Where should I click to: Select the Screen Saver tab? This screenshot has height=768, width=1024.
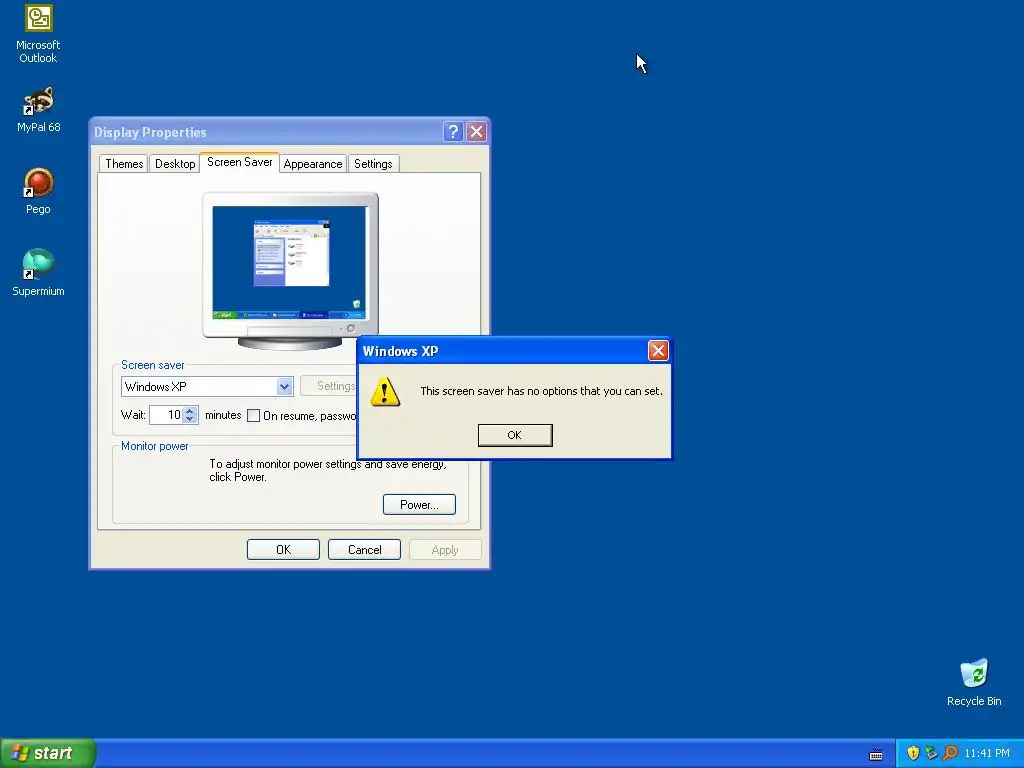pos(240,162)
